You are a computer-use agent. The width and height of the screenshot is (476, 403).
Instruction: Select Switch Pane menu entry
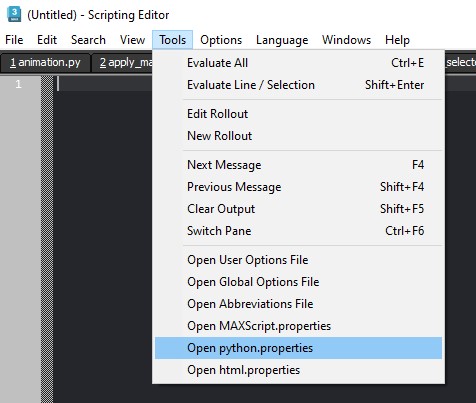(298, 231)
